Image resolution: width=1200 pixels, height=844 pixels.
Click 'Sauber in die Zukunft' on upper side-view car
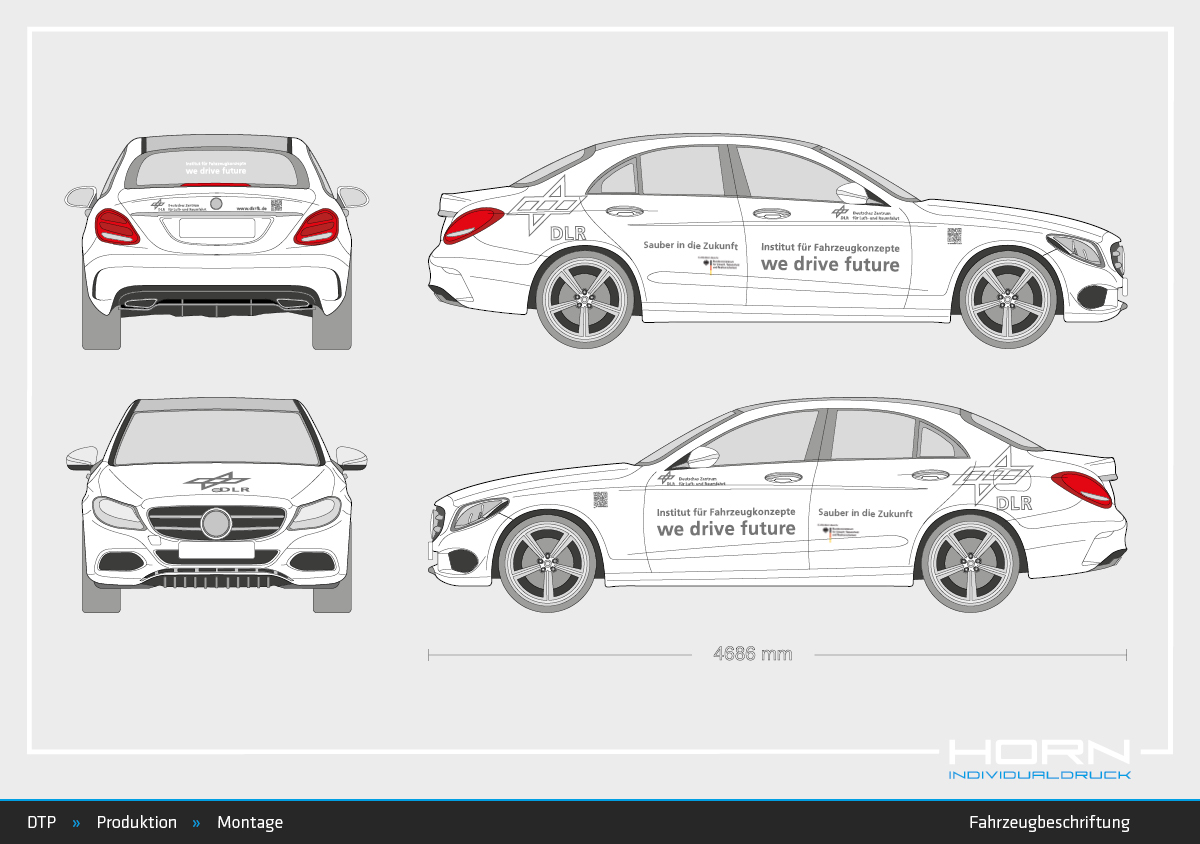[x=690, y=244]
